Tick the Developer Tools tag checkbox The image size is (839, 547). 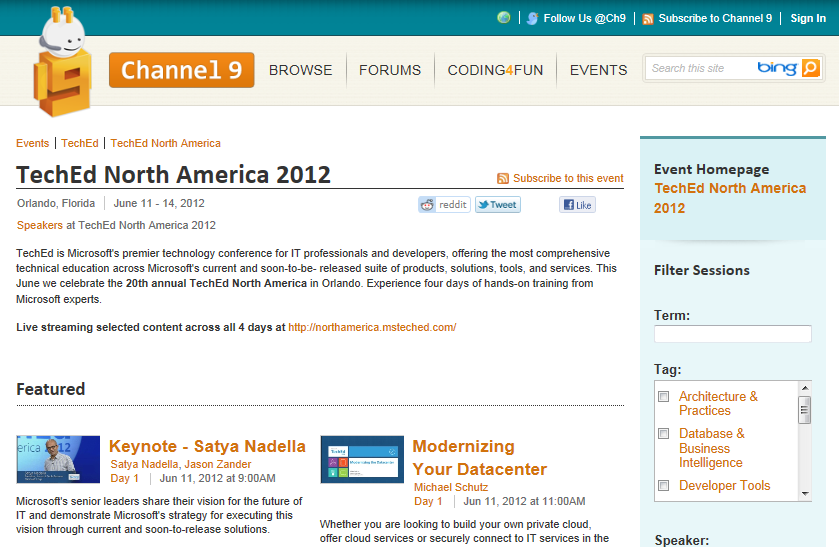pyautogui.click(x=664, y=486)
